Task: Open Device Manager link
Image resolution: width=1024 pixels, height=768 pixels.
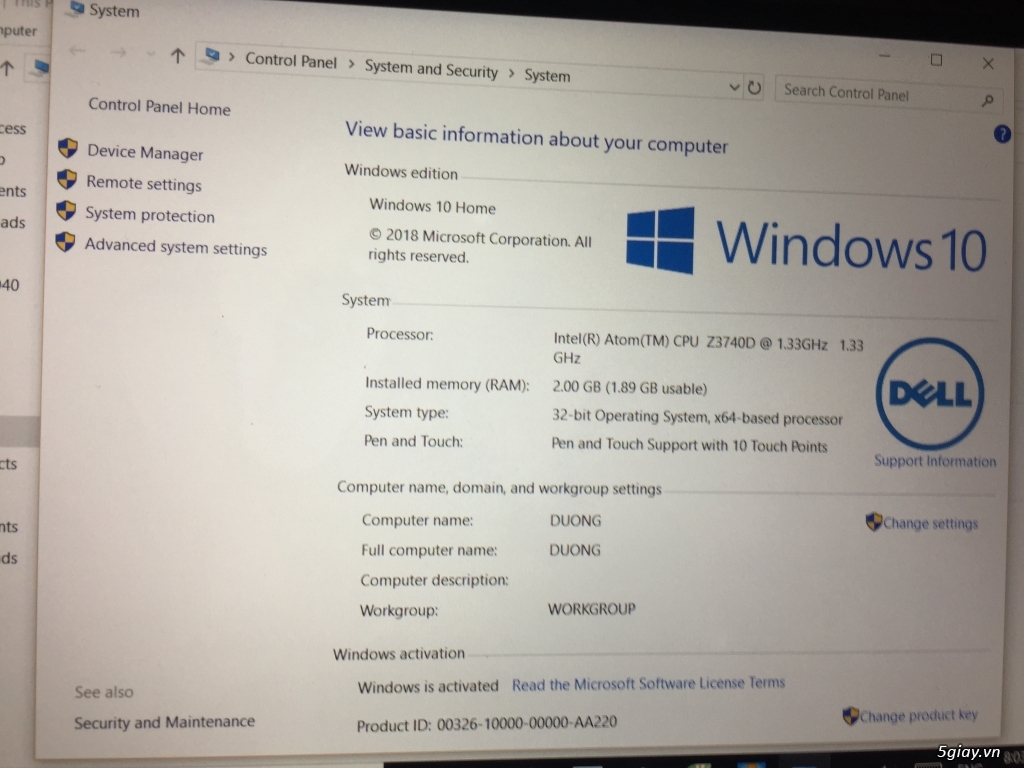Action: point(145,153)
